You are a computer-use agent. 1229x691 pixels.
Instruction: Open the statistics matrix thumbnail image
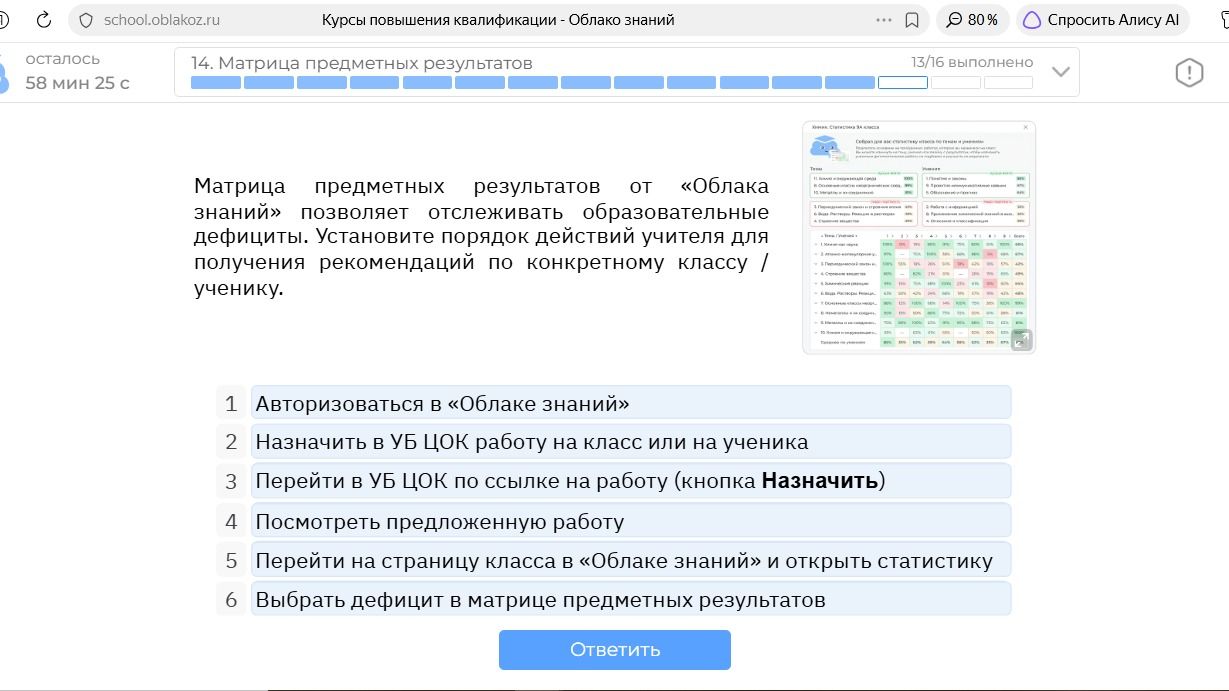pos(919,238)
